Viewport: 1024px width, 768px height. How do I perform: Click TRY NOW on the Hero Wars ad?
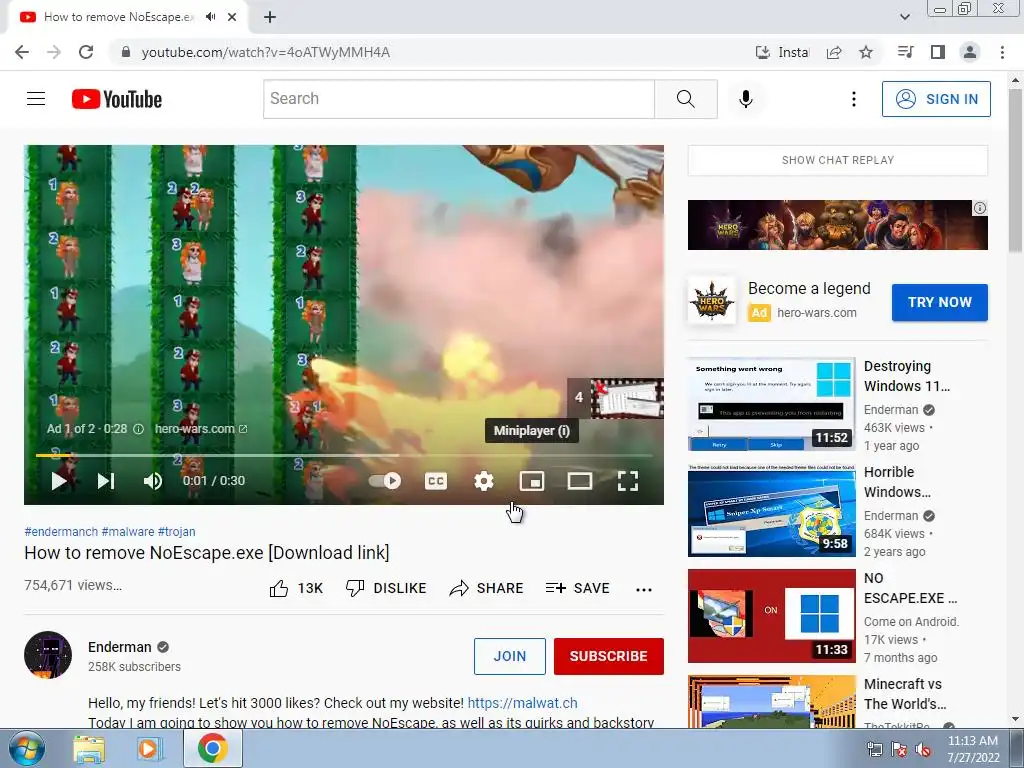pyautogui.click(x=940, y=302)
